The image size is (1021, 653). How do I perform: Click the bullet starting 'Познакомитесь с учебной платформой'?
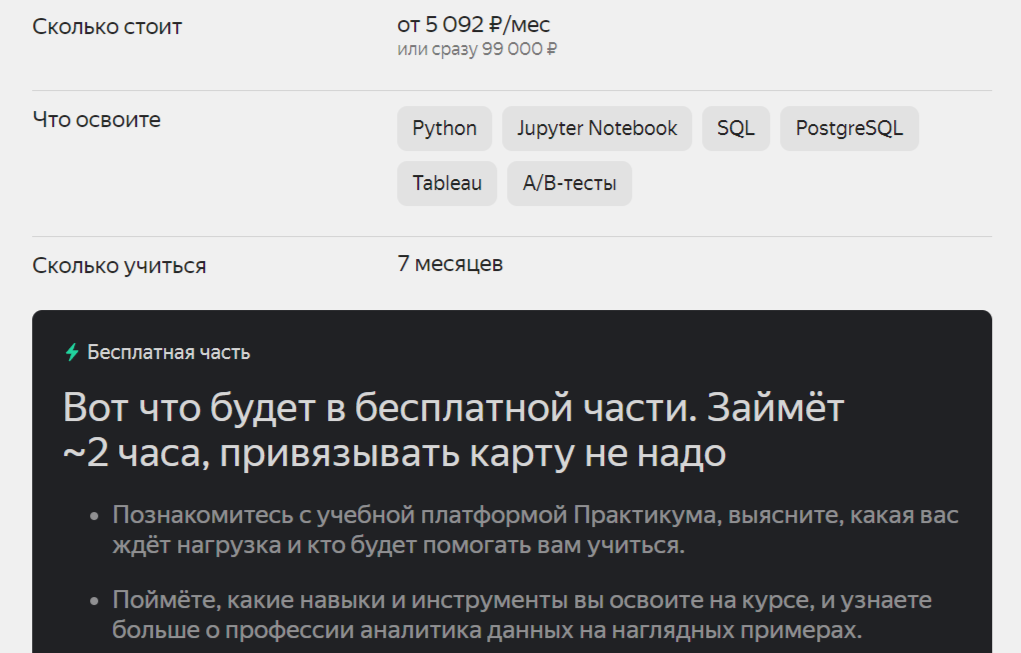[x=535, y=530]
